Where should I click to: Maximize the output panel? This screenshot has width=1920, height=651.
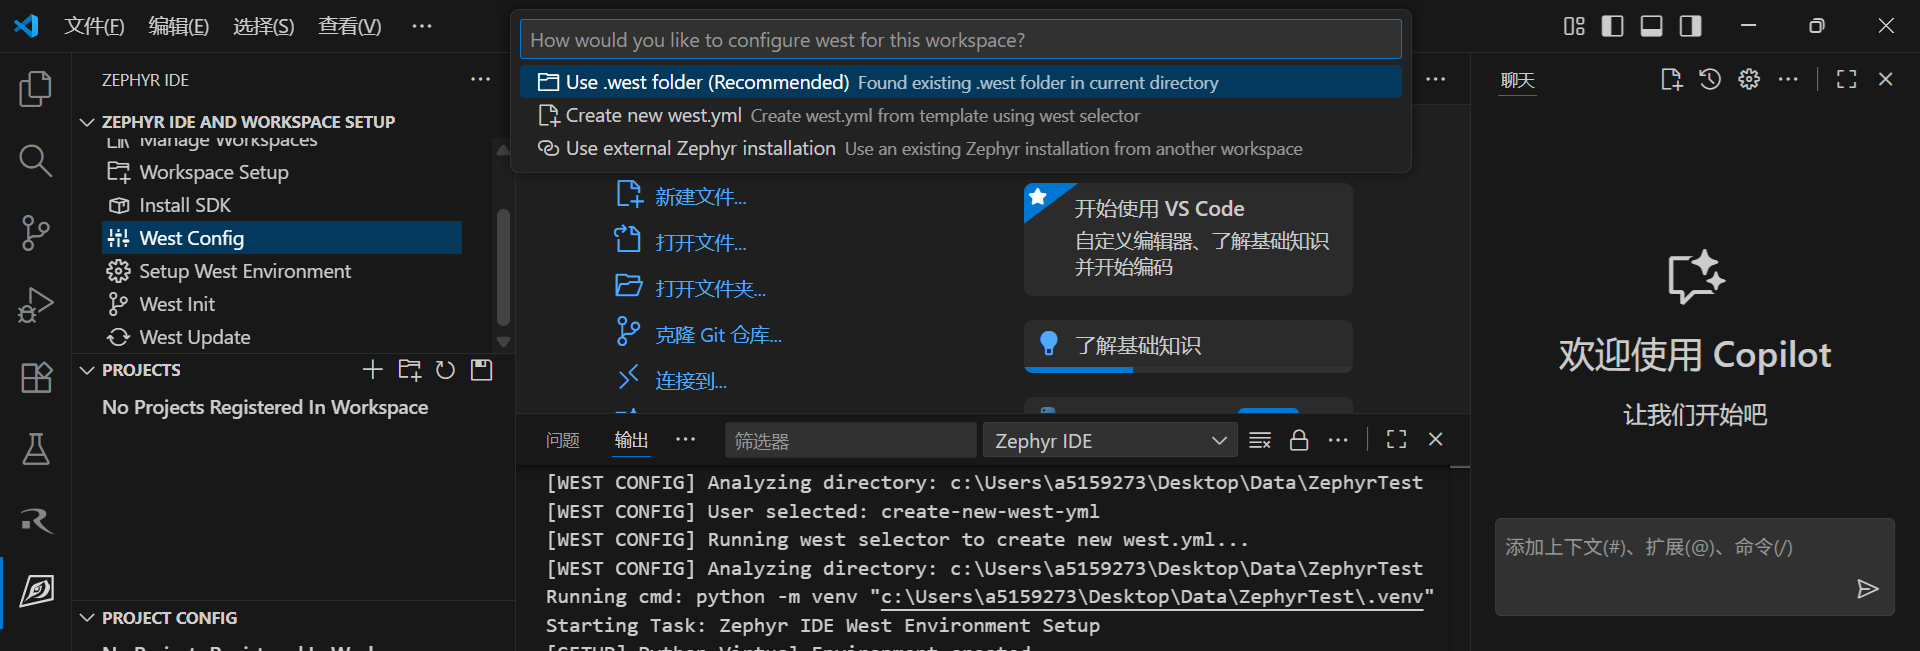1396,439
